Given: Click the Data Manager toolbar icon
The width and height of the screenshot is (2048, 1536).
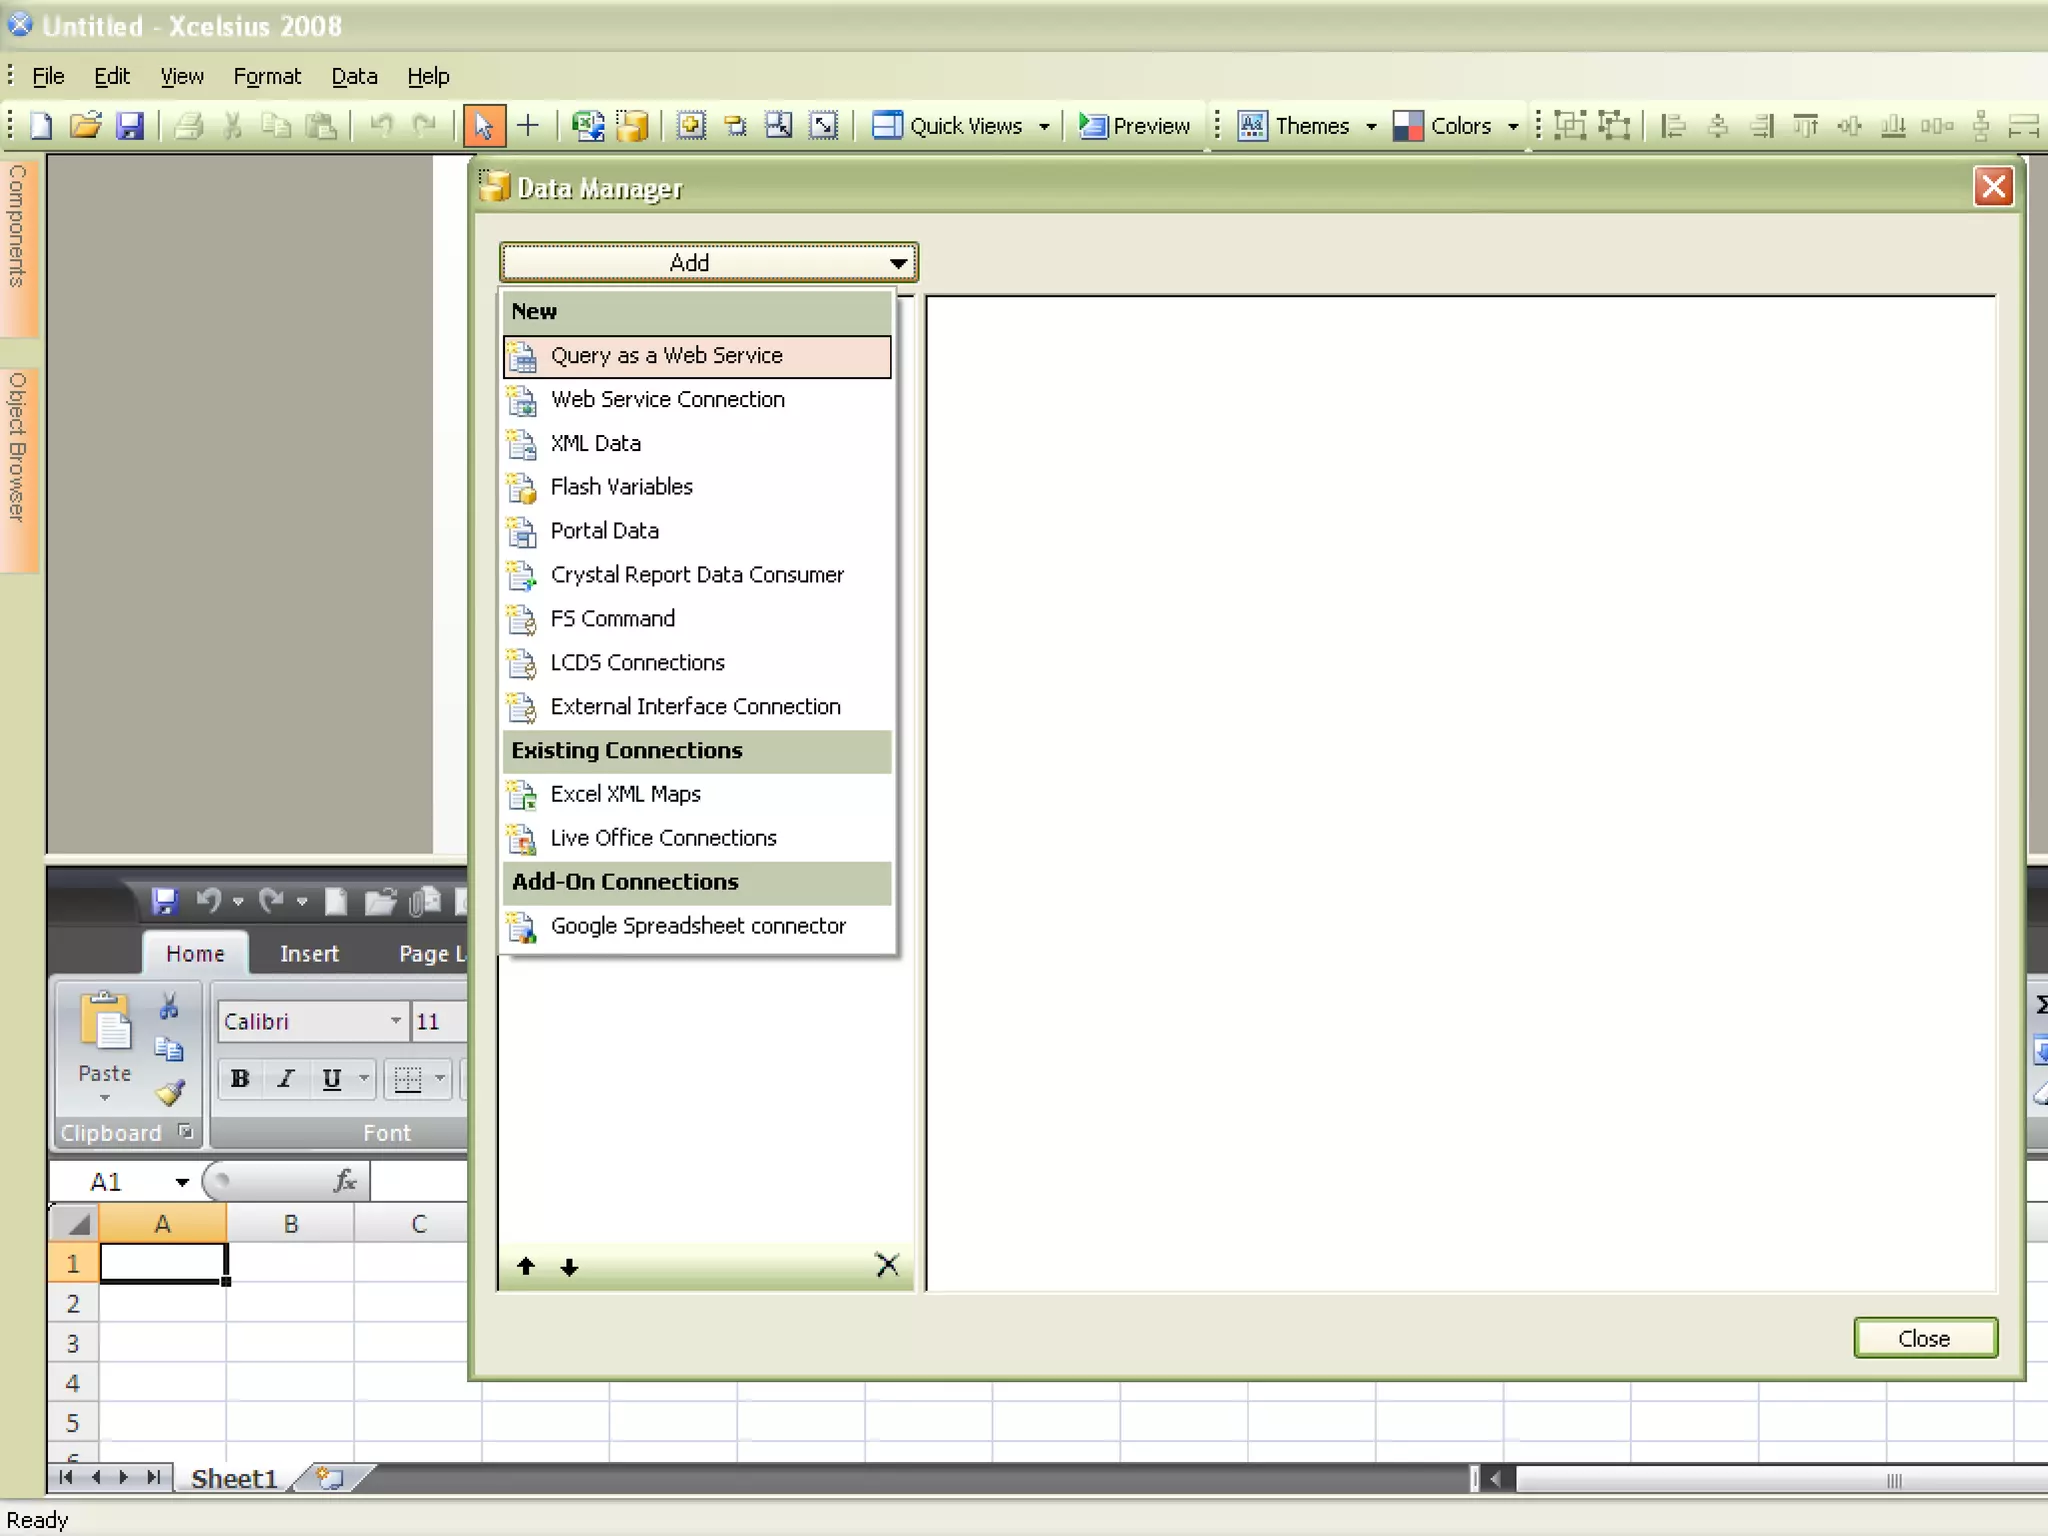Looking at the screenshot, I should tap(632, 126).
